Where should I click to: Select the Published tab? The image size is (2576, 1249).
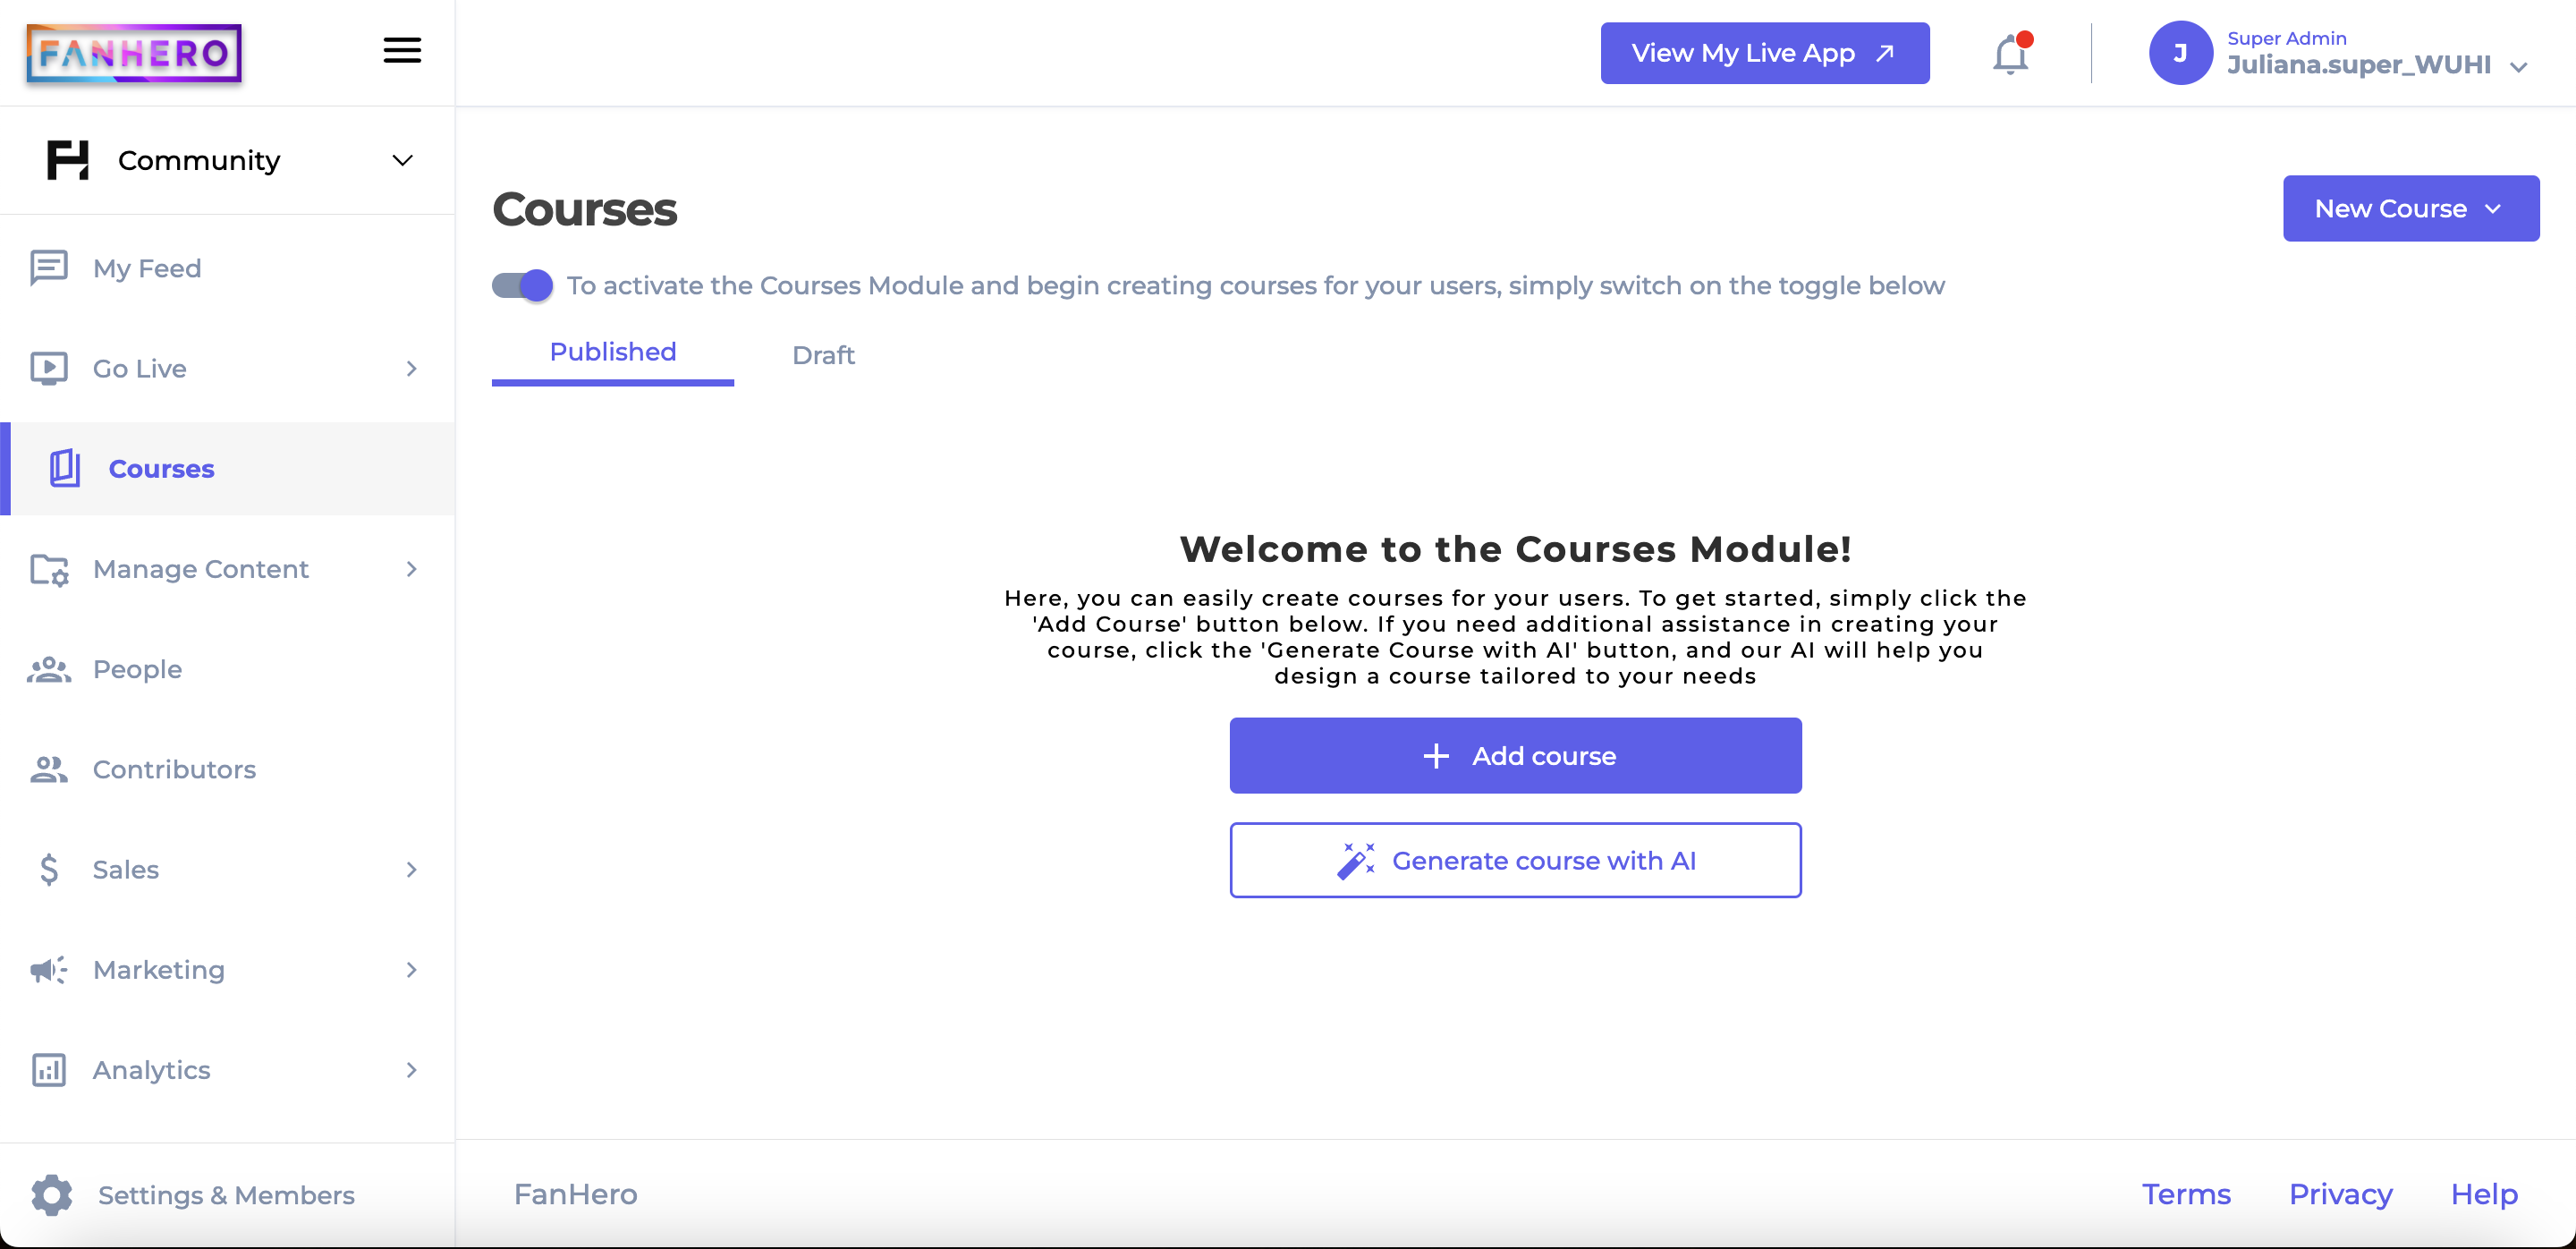coord(613,352)
